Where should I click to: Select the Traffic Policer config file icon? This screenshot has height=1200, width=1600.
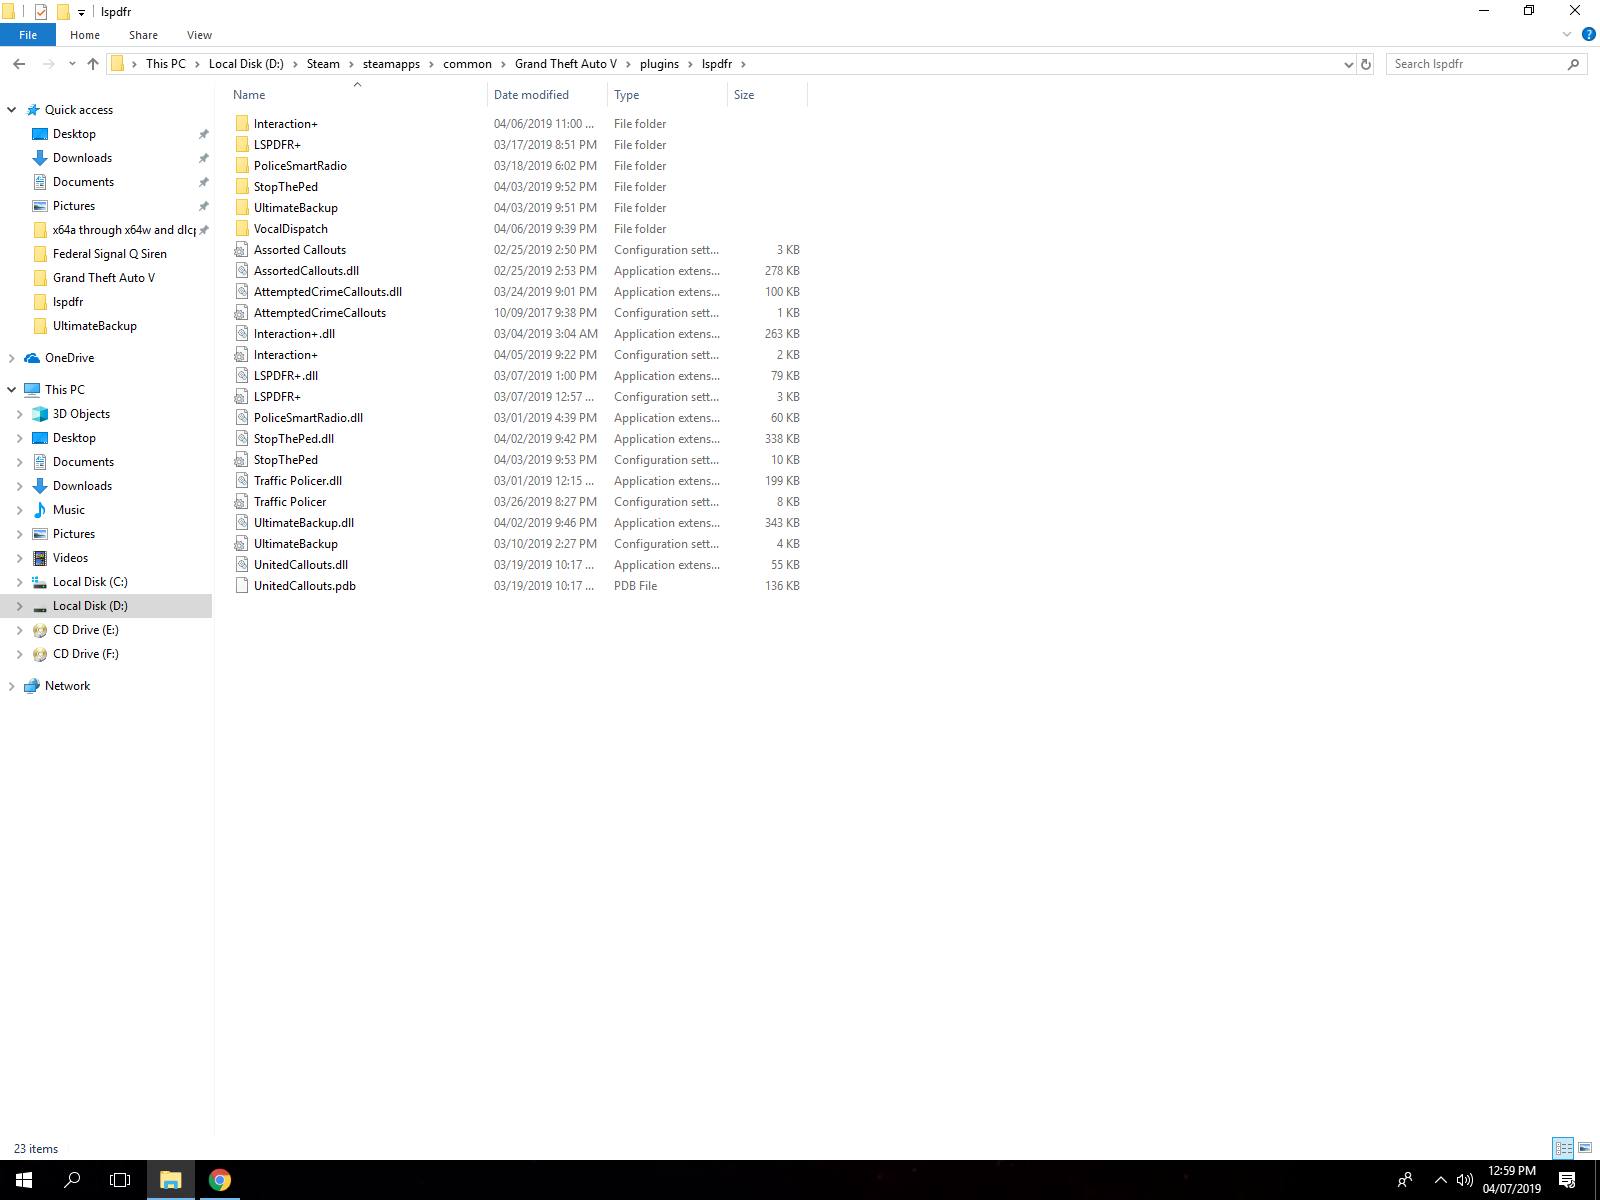tap(242, 502)
